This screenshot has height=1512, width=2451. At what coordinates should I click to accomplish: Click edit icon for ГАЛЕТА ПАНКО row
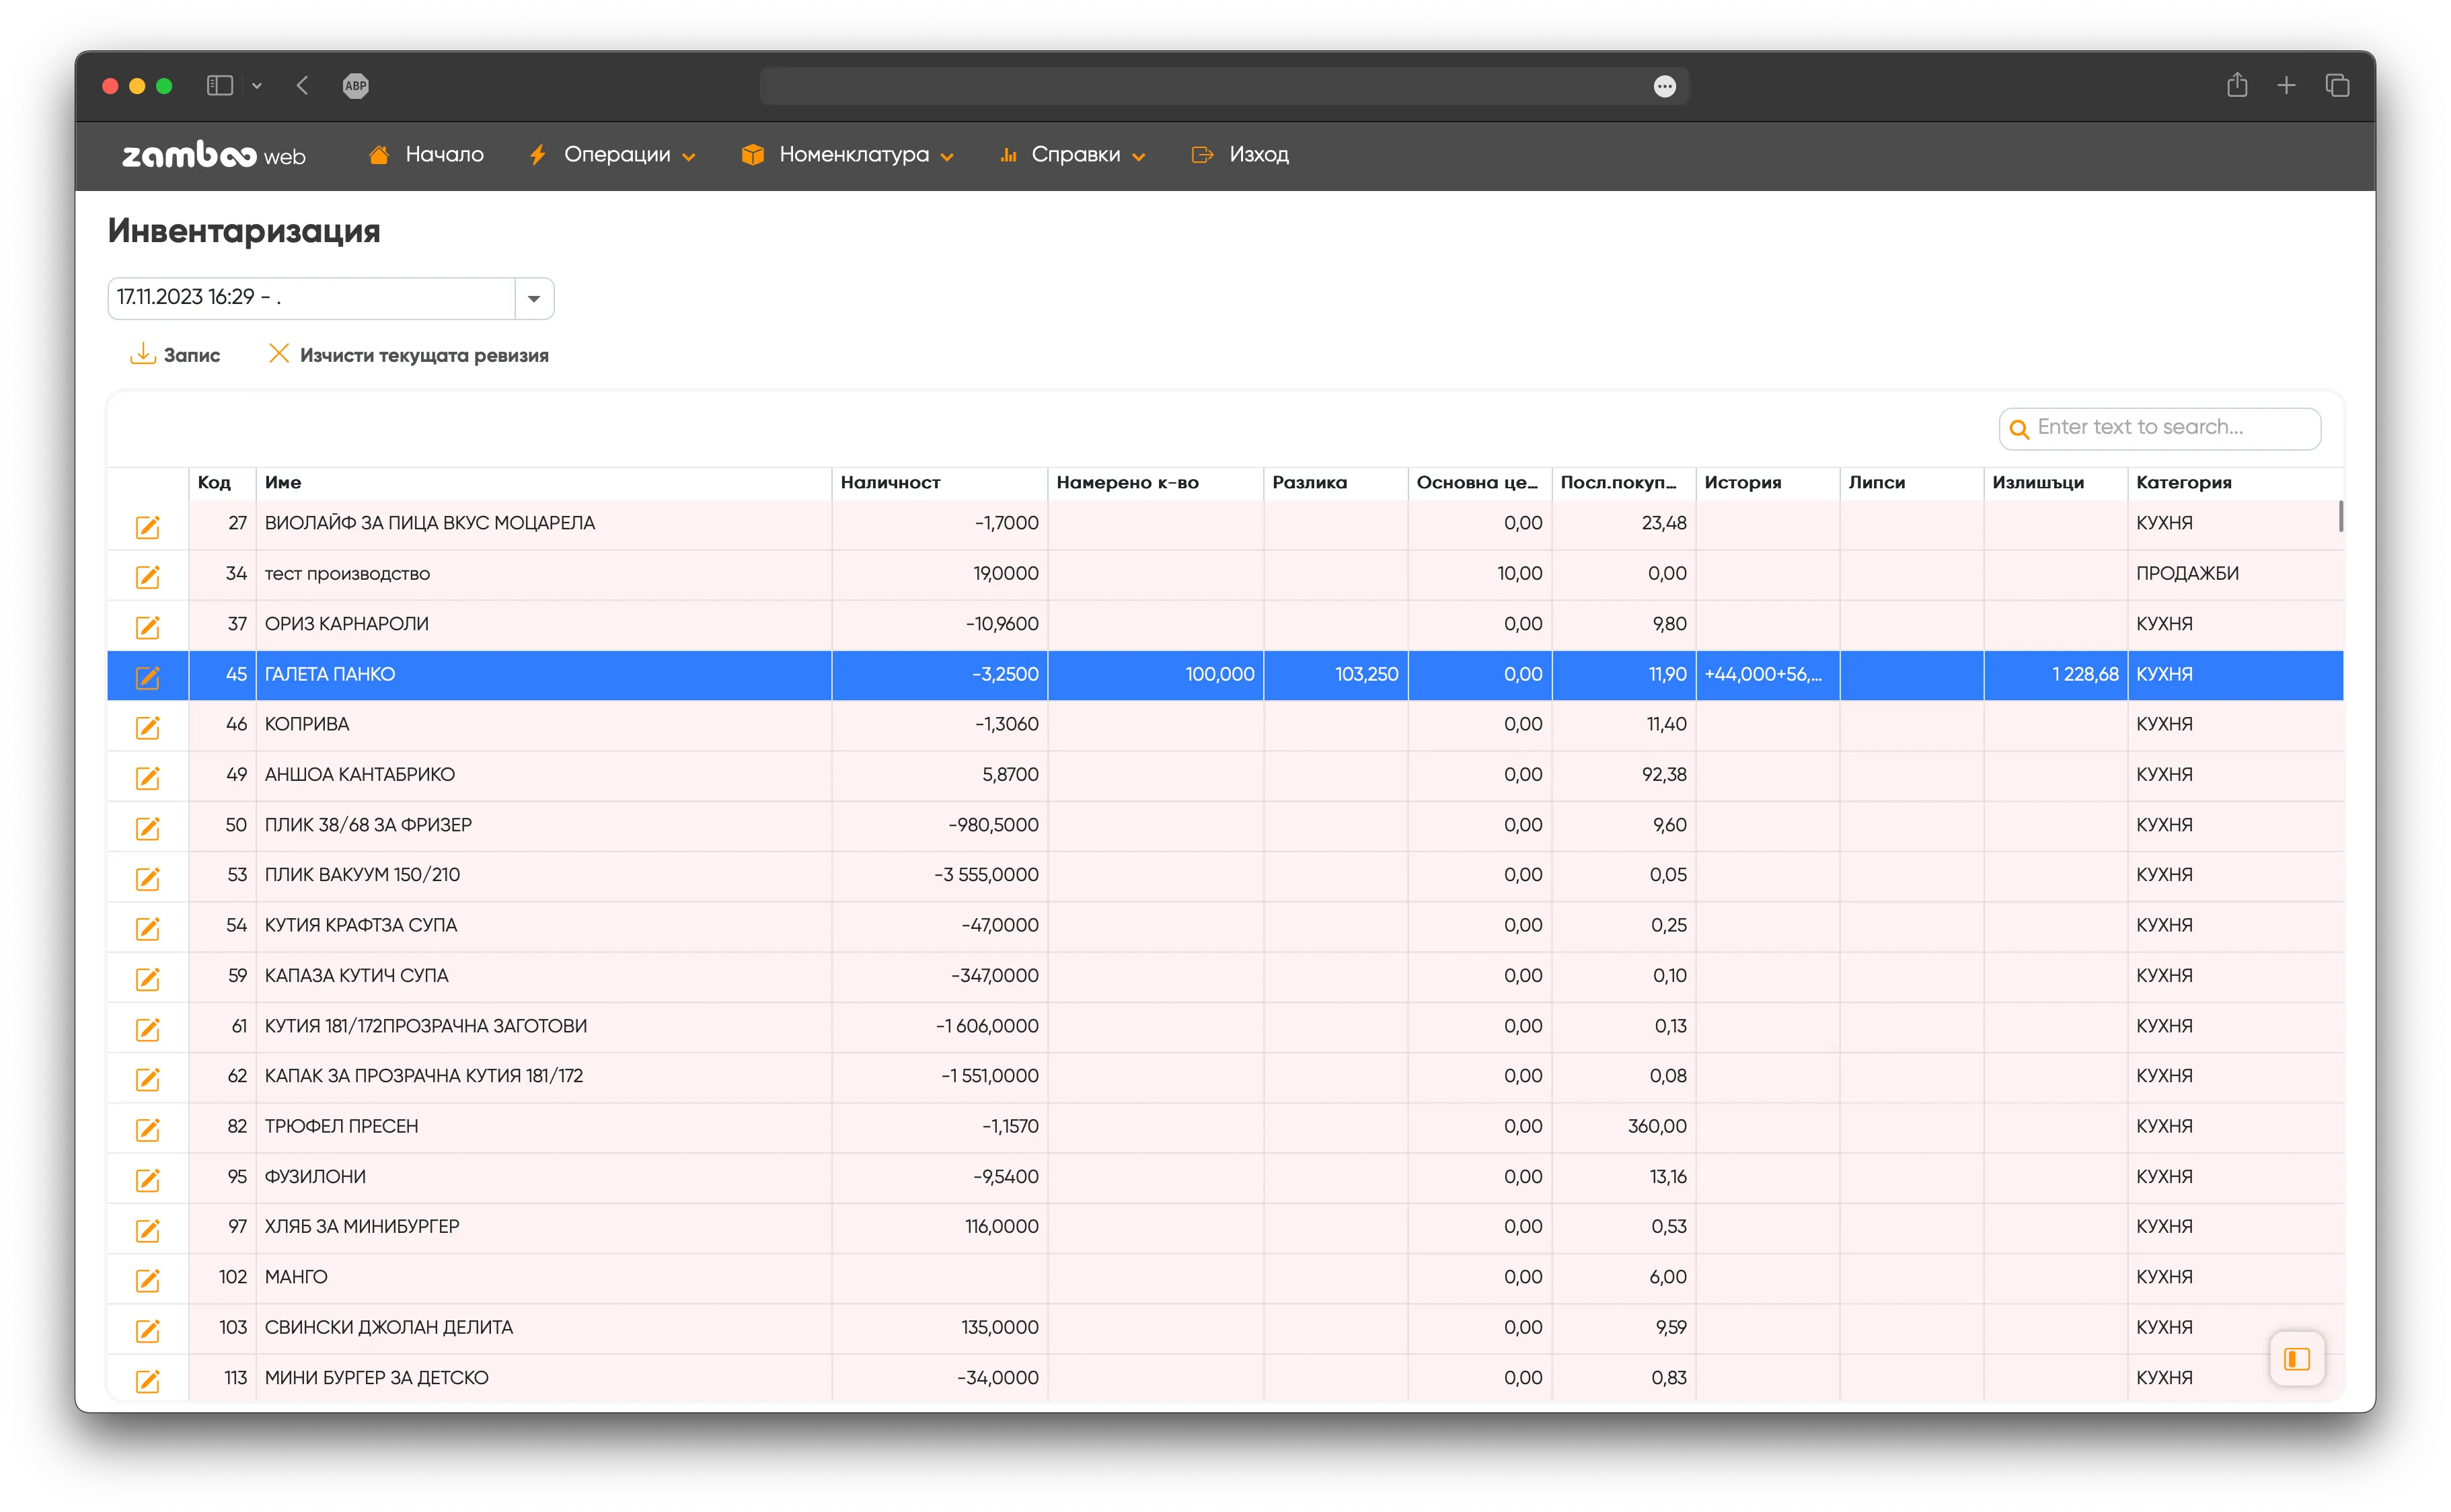[147, 677]
